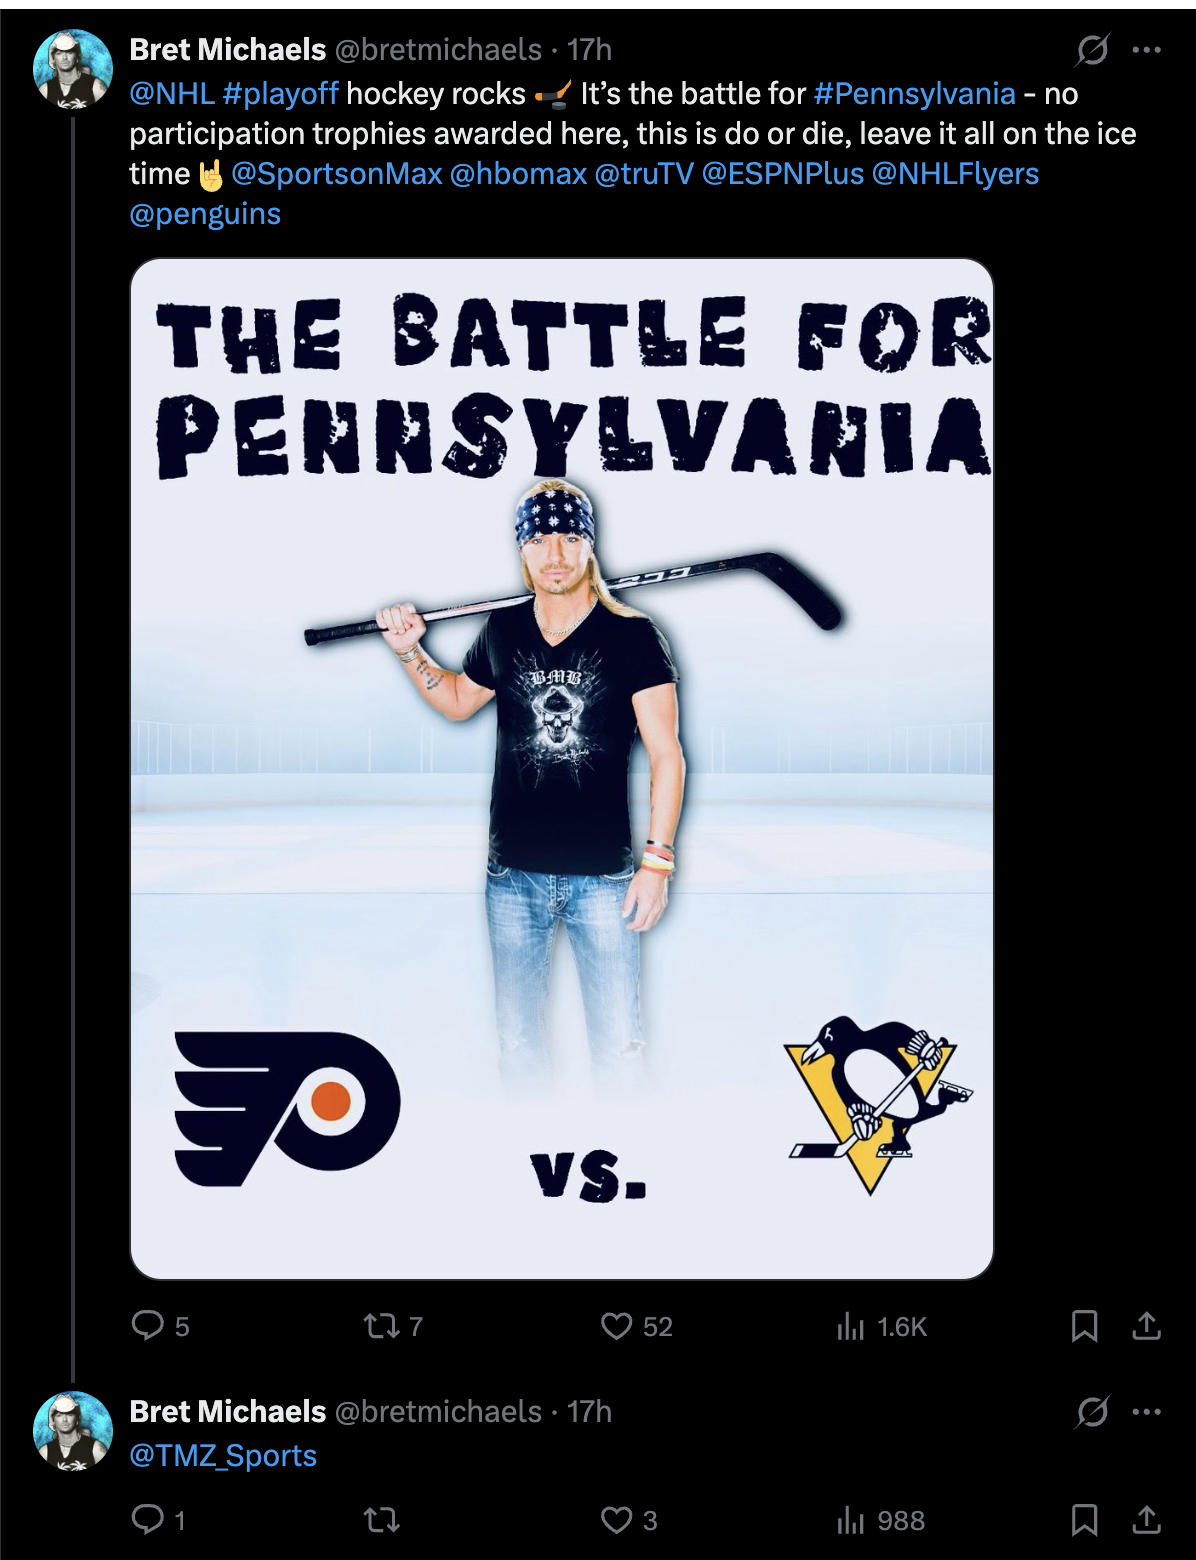
Task: Open more options menu on first tweet
Action: 1146,50
